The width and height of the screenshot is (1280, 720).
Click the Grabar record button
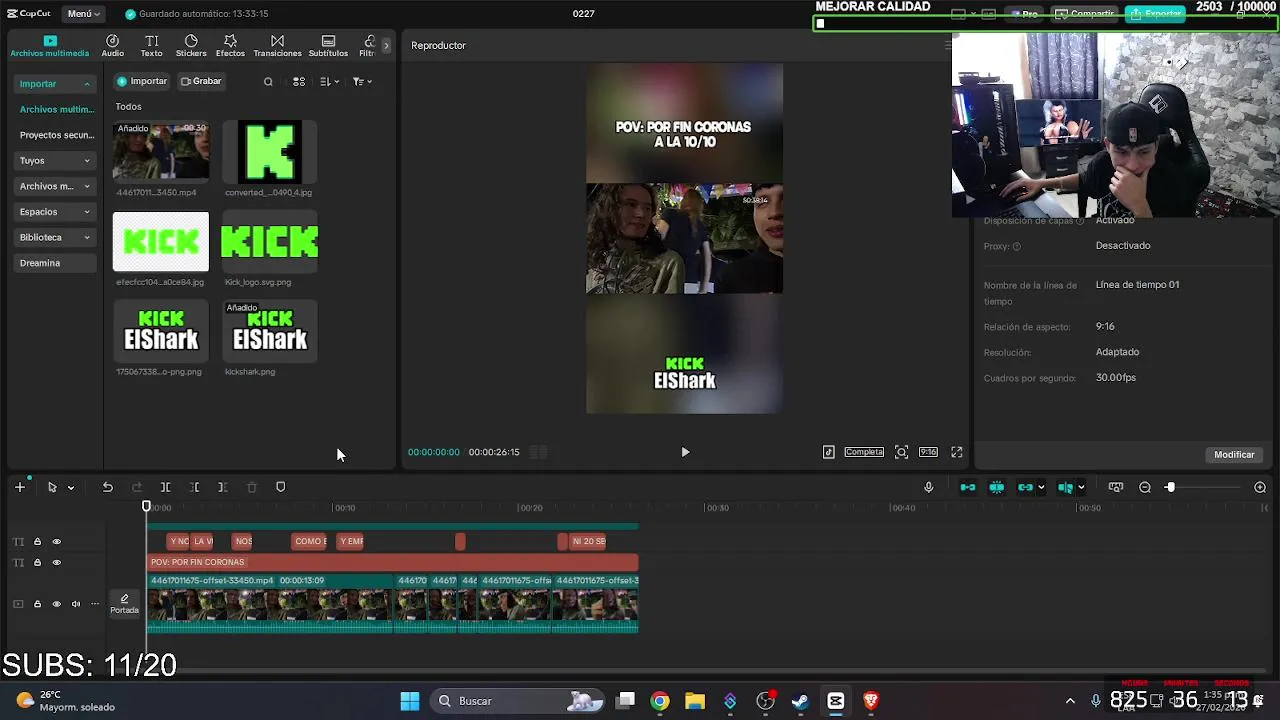[201, 81]
